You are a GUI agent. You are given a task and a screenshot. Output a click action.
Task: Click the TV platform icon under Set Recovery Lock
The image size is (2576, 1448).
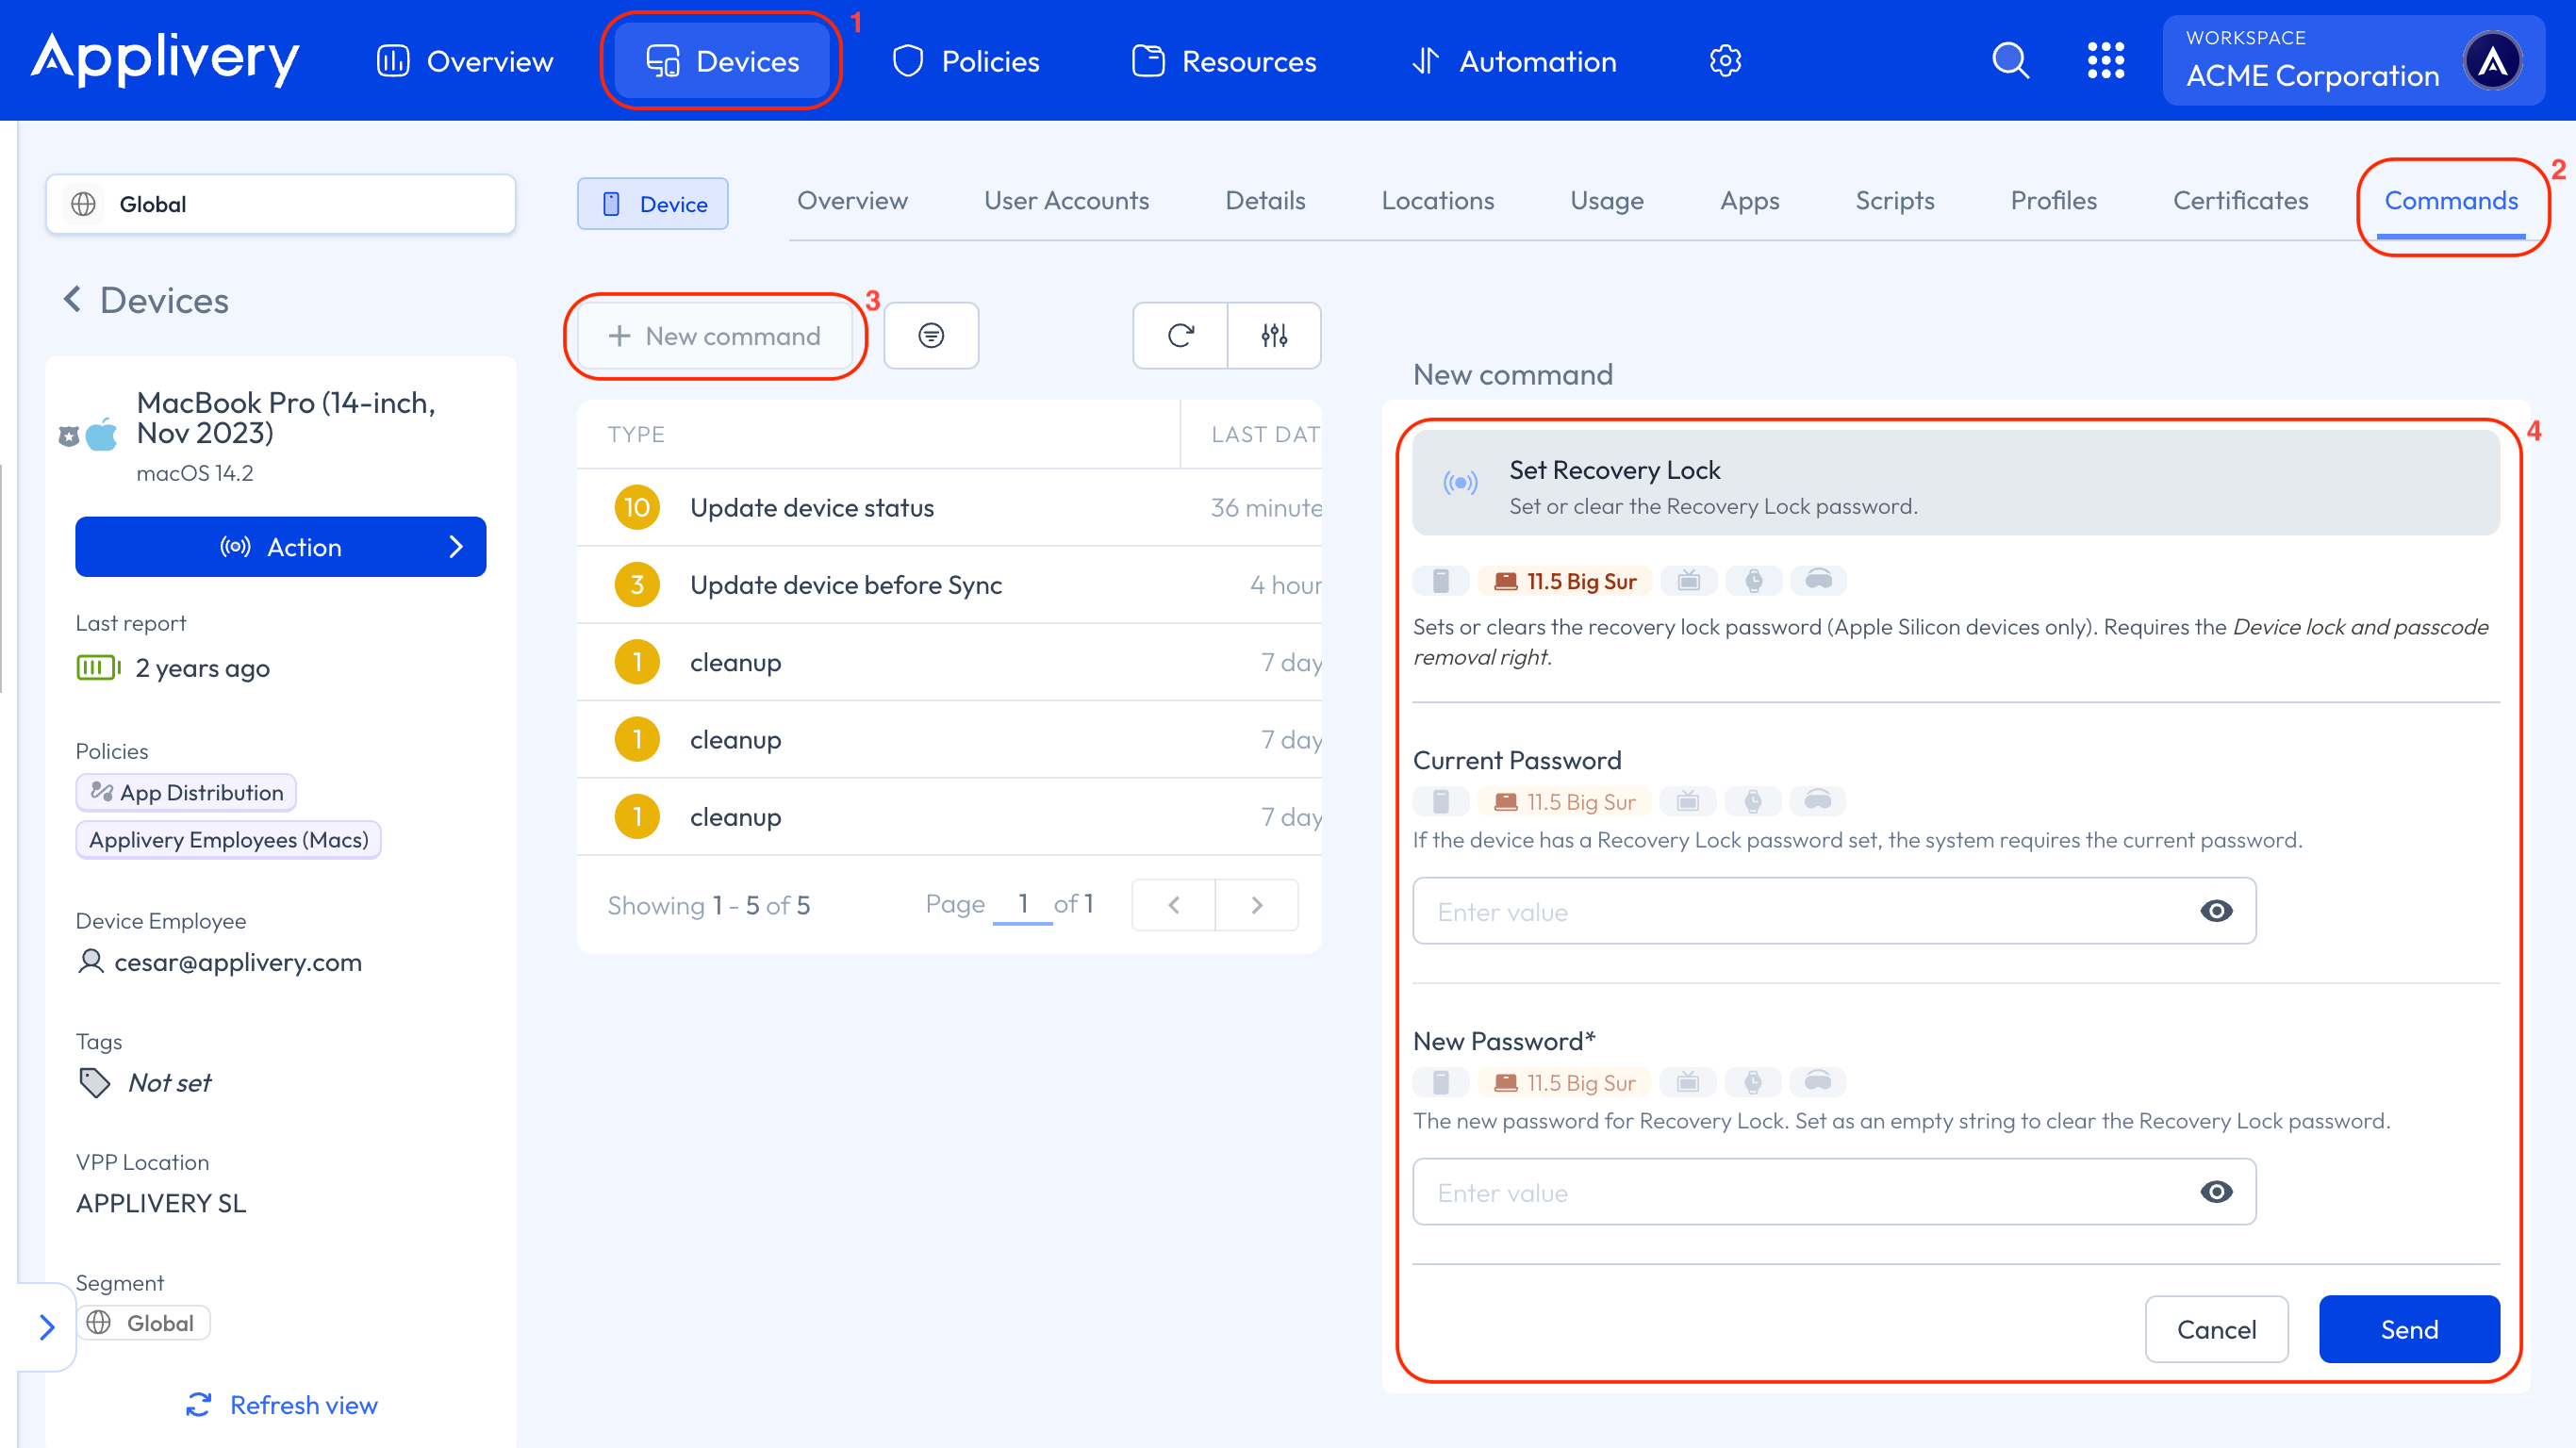1689,581
